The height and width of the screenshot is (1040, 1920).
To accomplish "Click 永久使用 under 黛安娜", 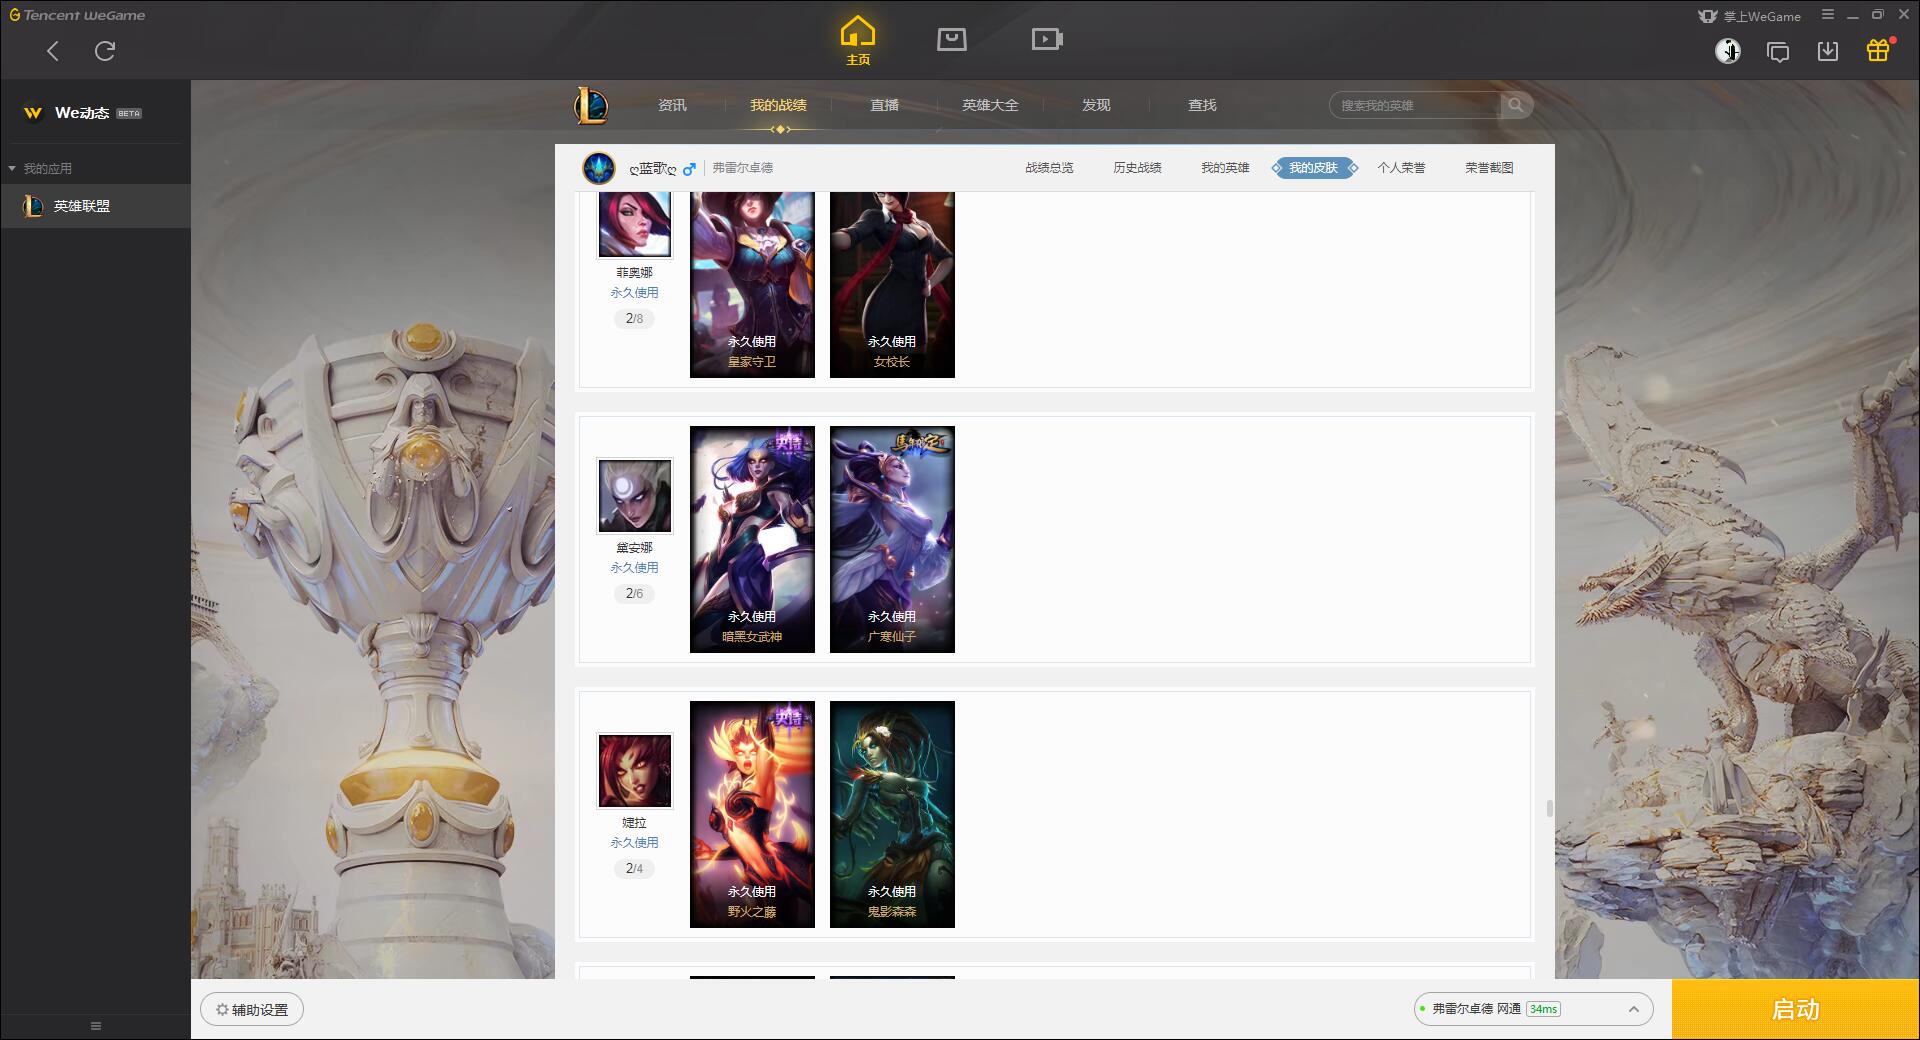I will point(635,568).
